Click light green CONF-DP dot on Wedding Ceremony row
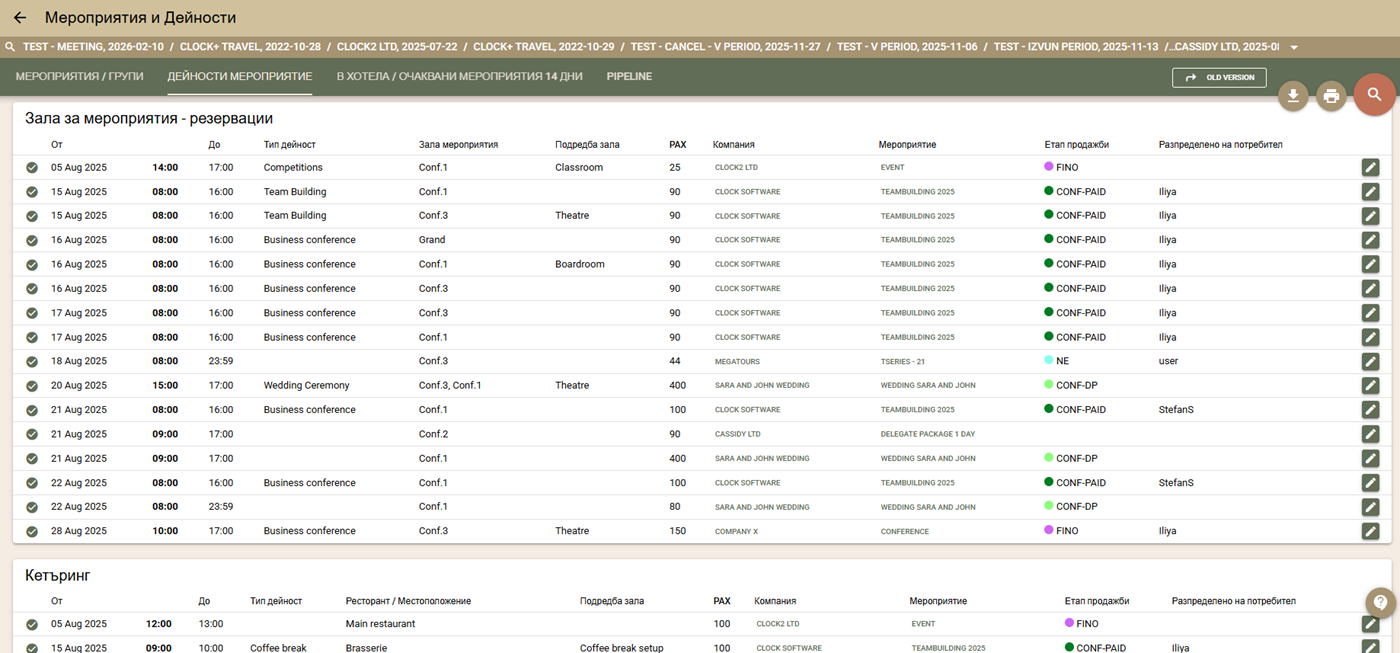1400x653 pixels. 1049,385
